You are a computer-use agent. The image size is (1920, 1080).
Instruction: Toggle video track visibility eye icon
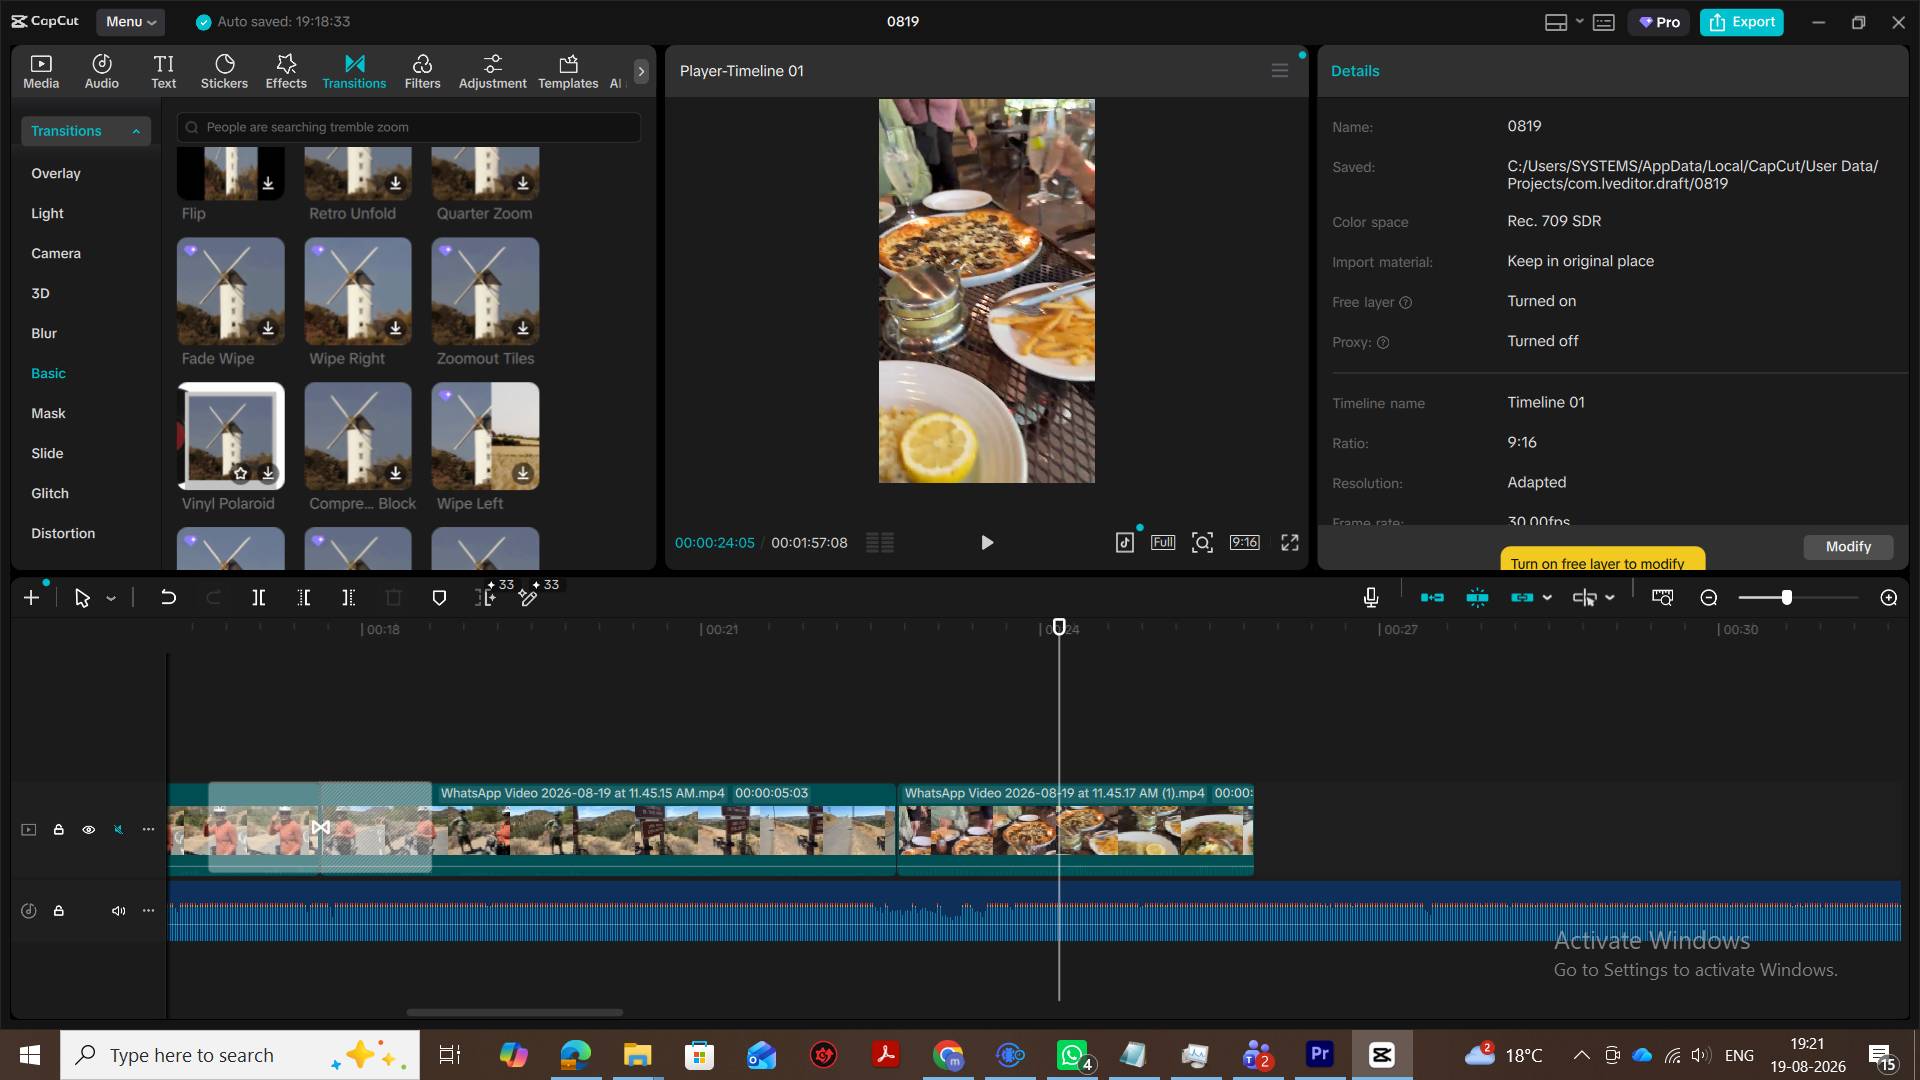click(89, 830)
